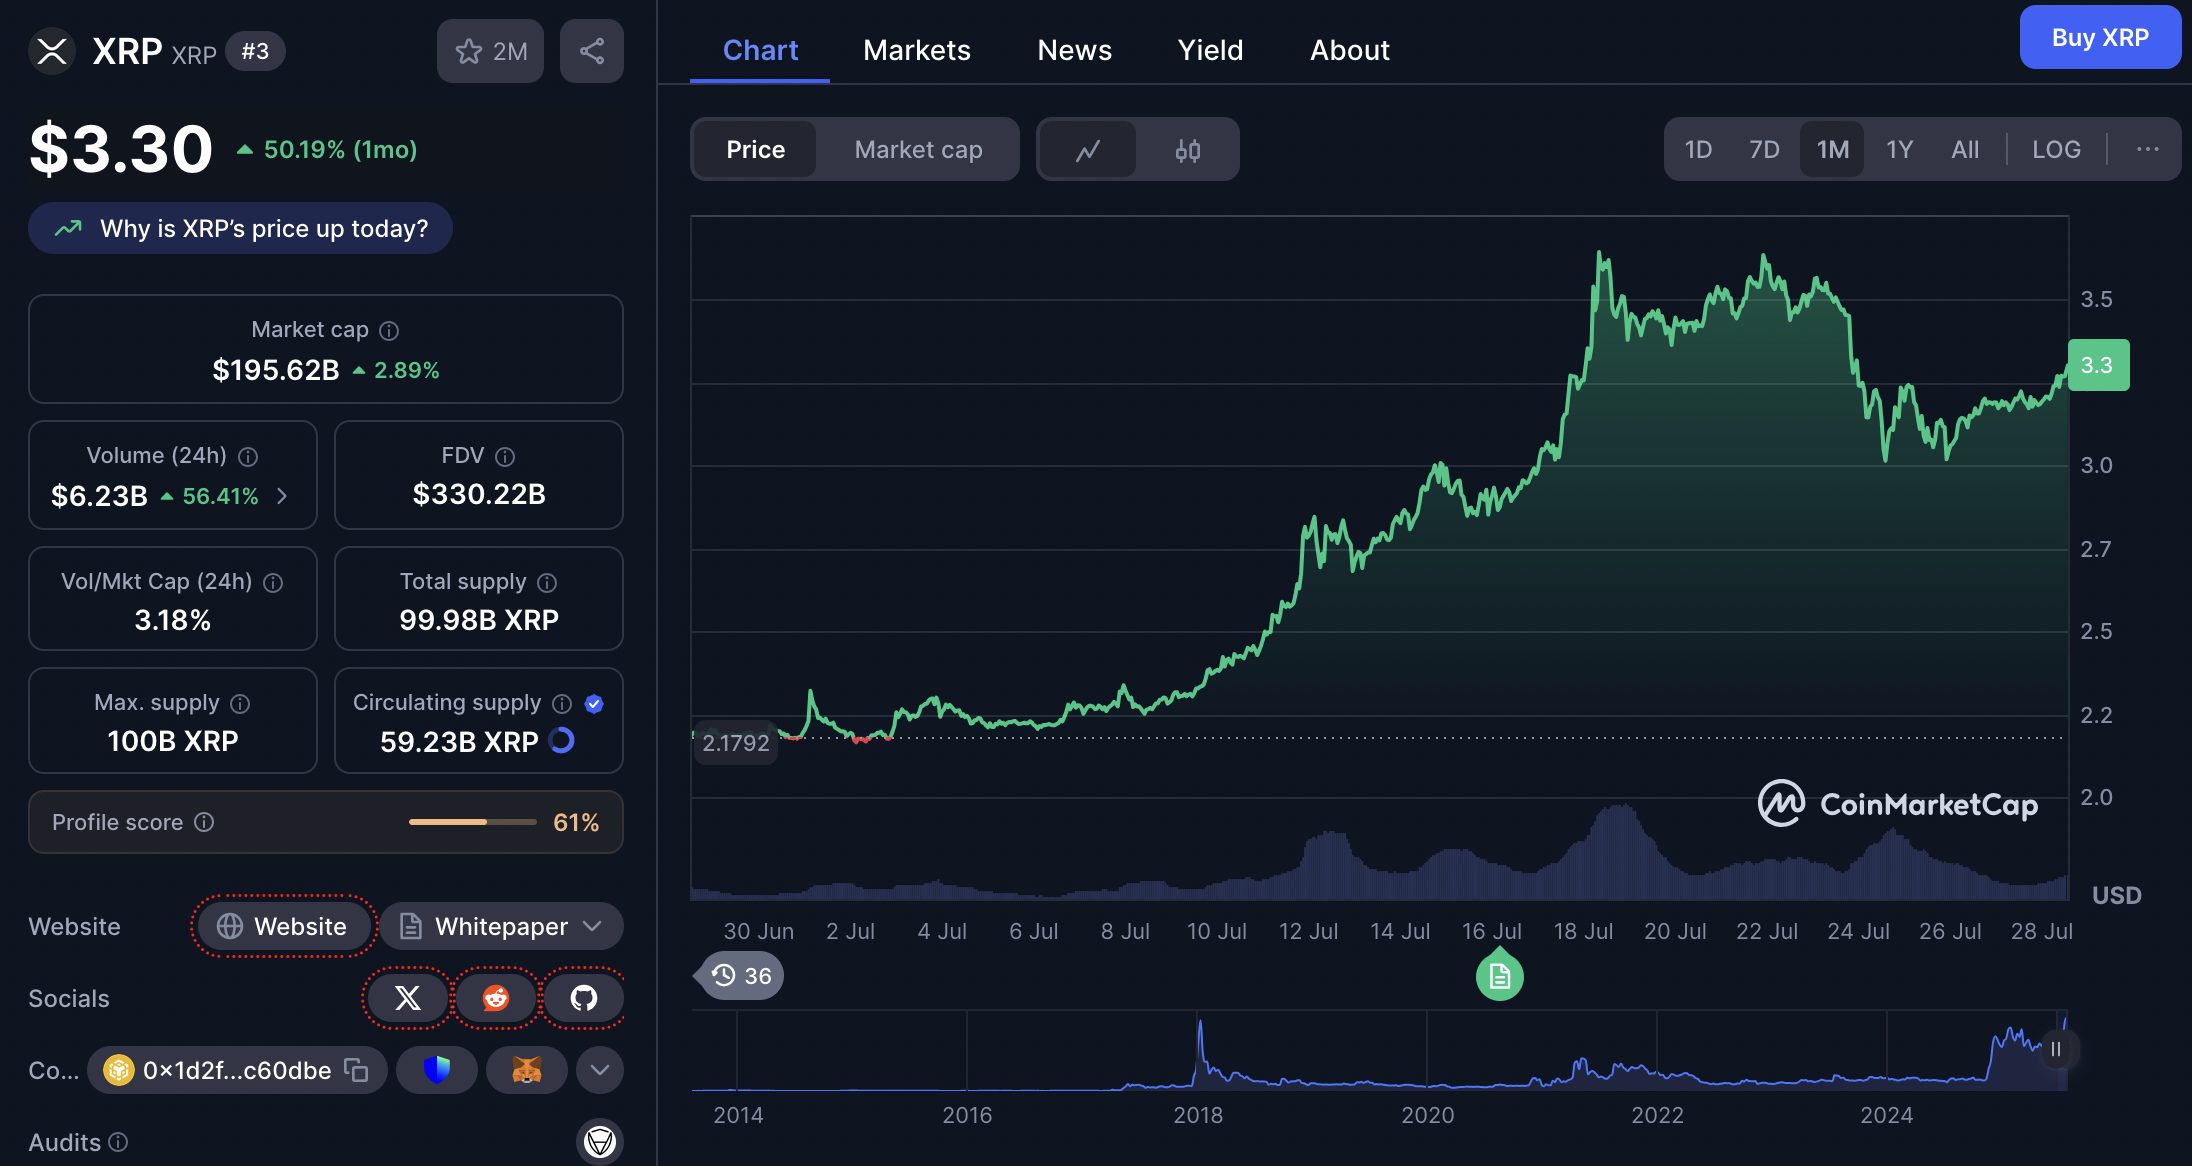The height and width of the screenshot is (1166, 2192).
Task: Open FDV info icon
Action: point(505,456)
